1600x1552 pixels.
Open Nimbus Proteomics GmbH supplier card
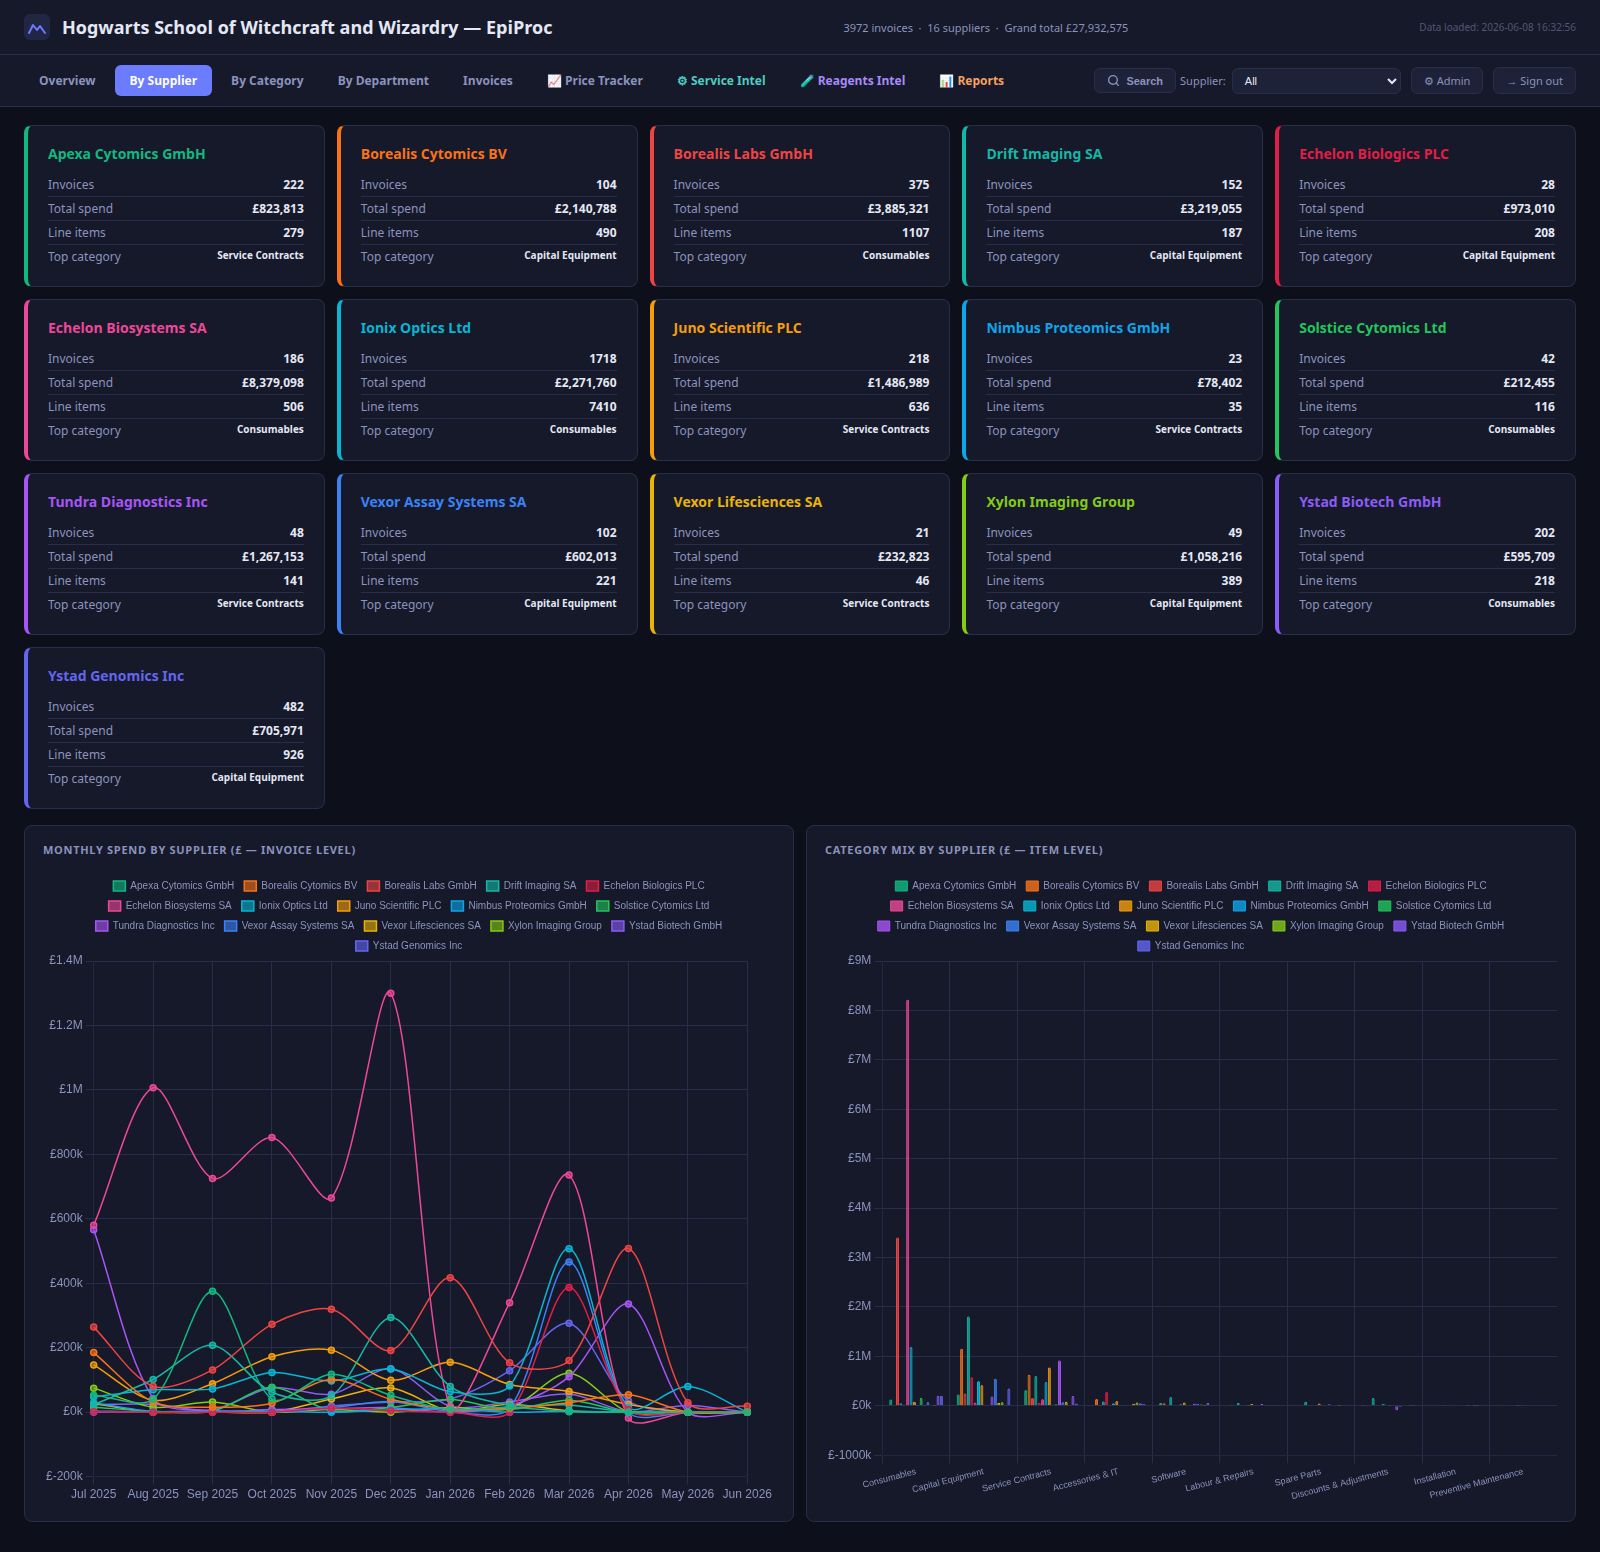[1113, 380]
